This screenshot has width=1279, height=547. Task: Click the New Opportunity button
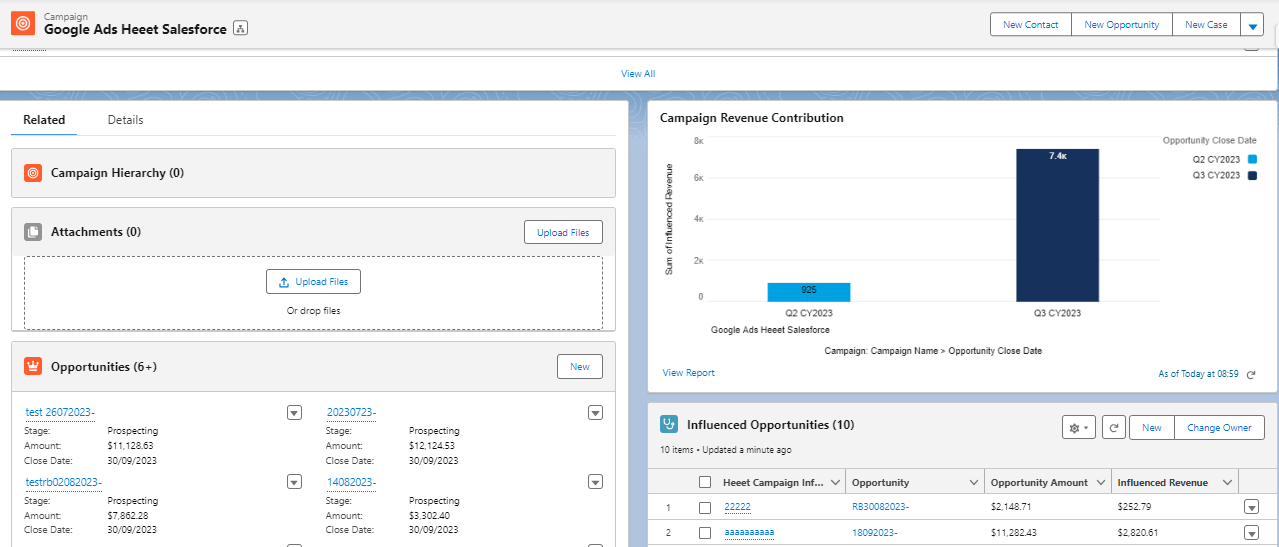pyautogui.click(x=1121, y=25)
